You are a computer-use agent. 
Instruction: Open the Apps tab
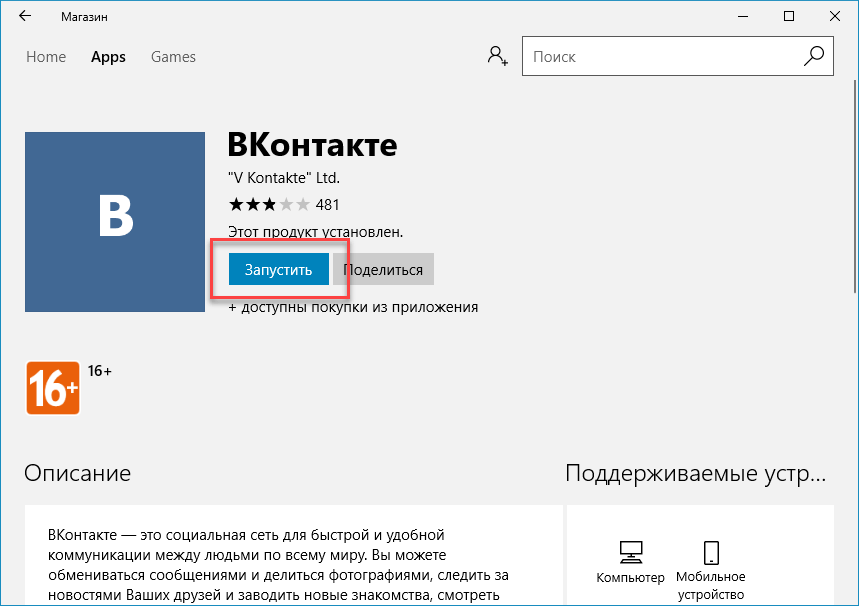[x=108, y=57]
